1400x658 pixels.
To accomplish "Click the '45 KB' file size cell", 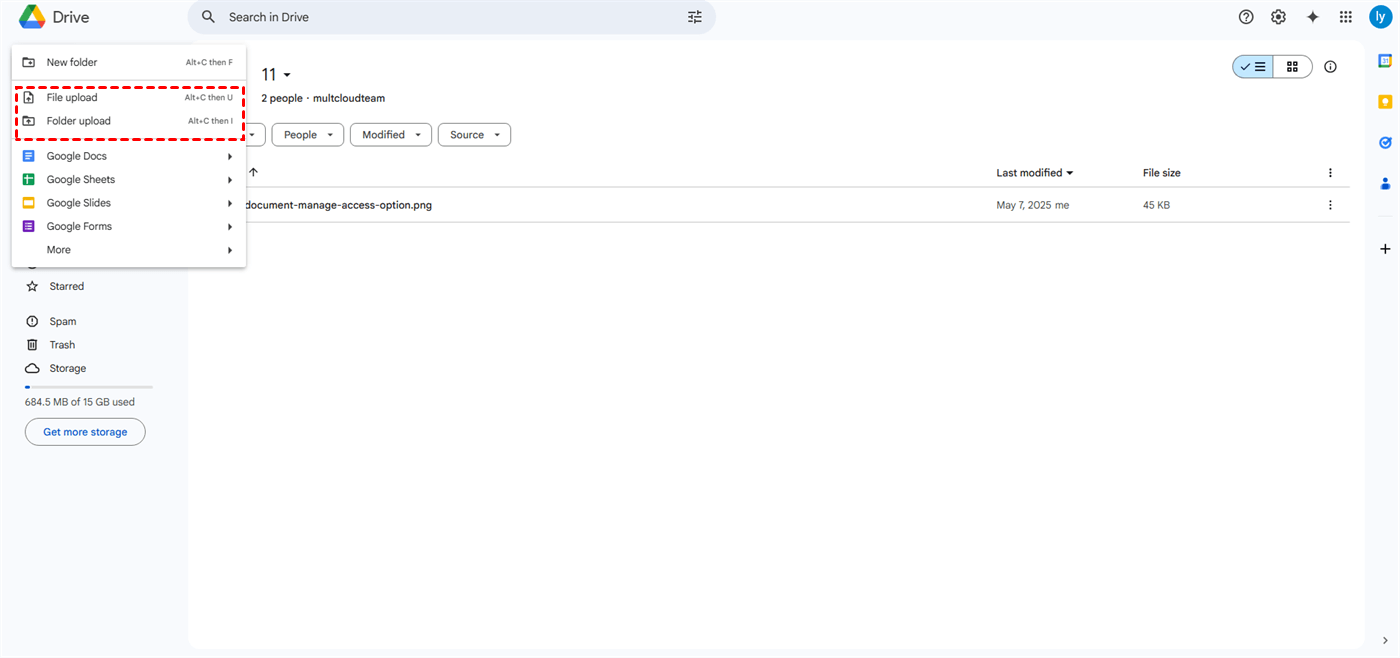I will 1156,205.
